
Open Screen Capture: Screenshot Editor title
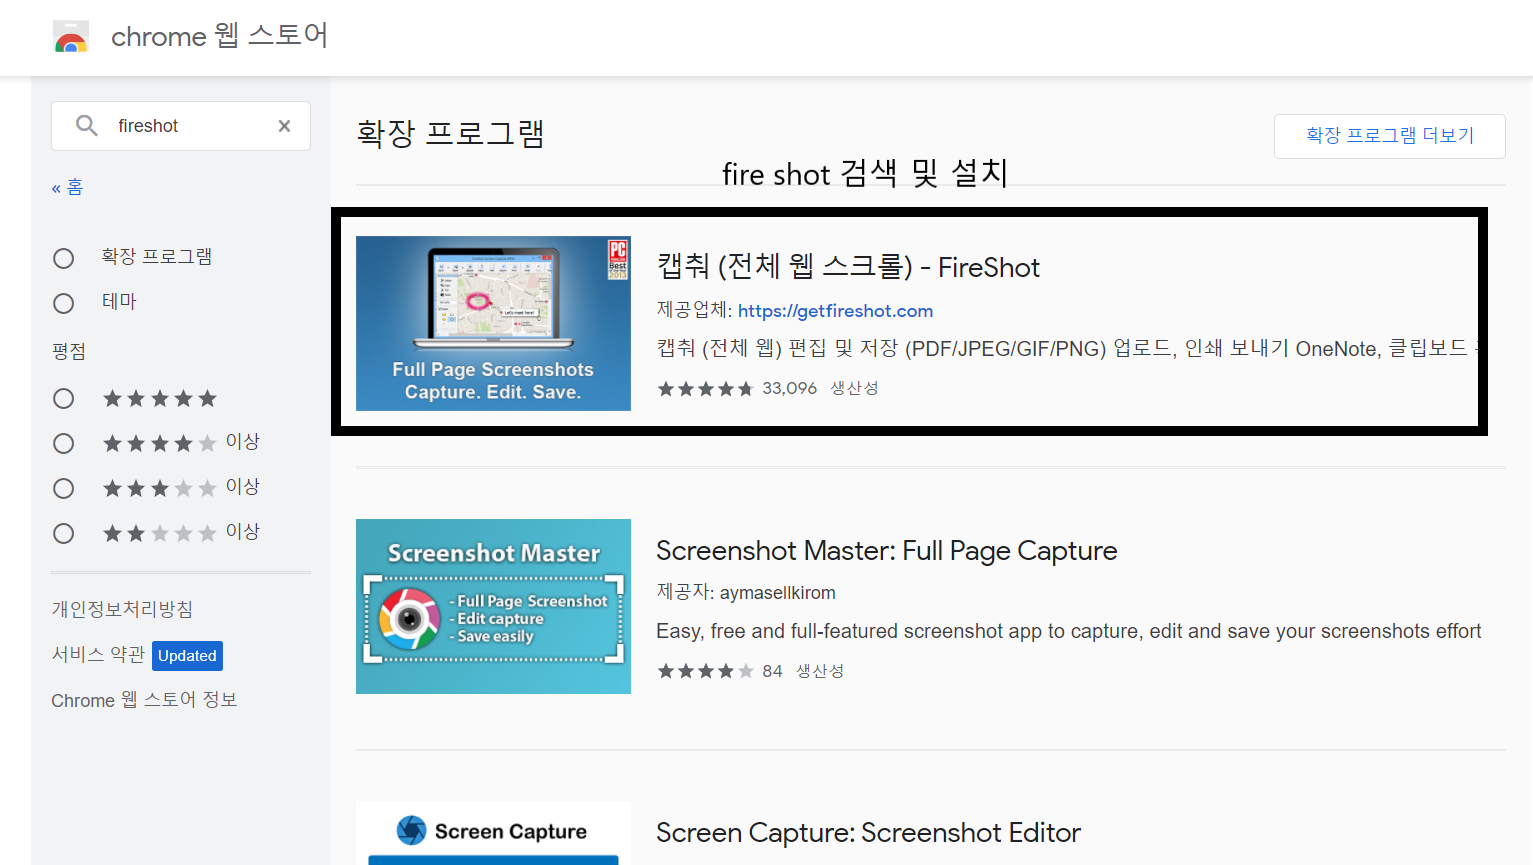click(x=868, y=833)
